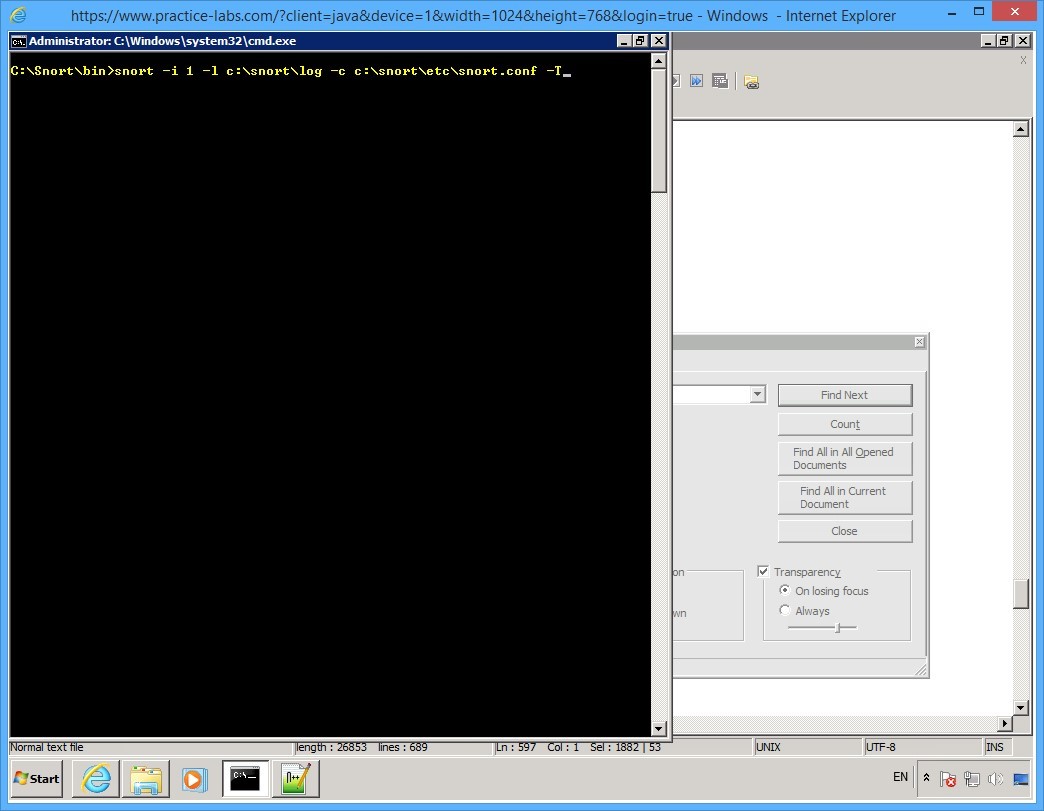Click the Playback macro icon in Notepad++ toolbar
Viewport: 1044px width, 811px height.
(674, 81)
